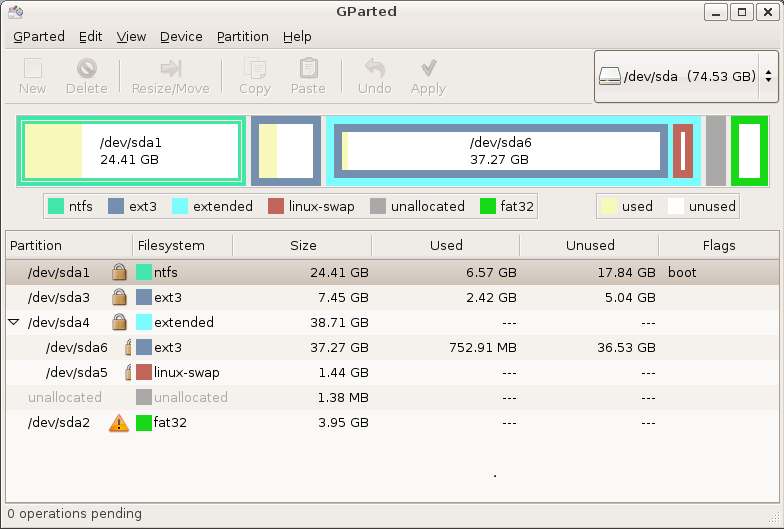Click the '0 operations pending' status text
Image resolution: width=784 pixels, height=529 pixels.
[x=74, y=514]
